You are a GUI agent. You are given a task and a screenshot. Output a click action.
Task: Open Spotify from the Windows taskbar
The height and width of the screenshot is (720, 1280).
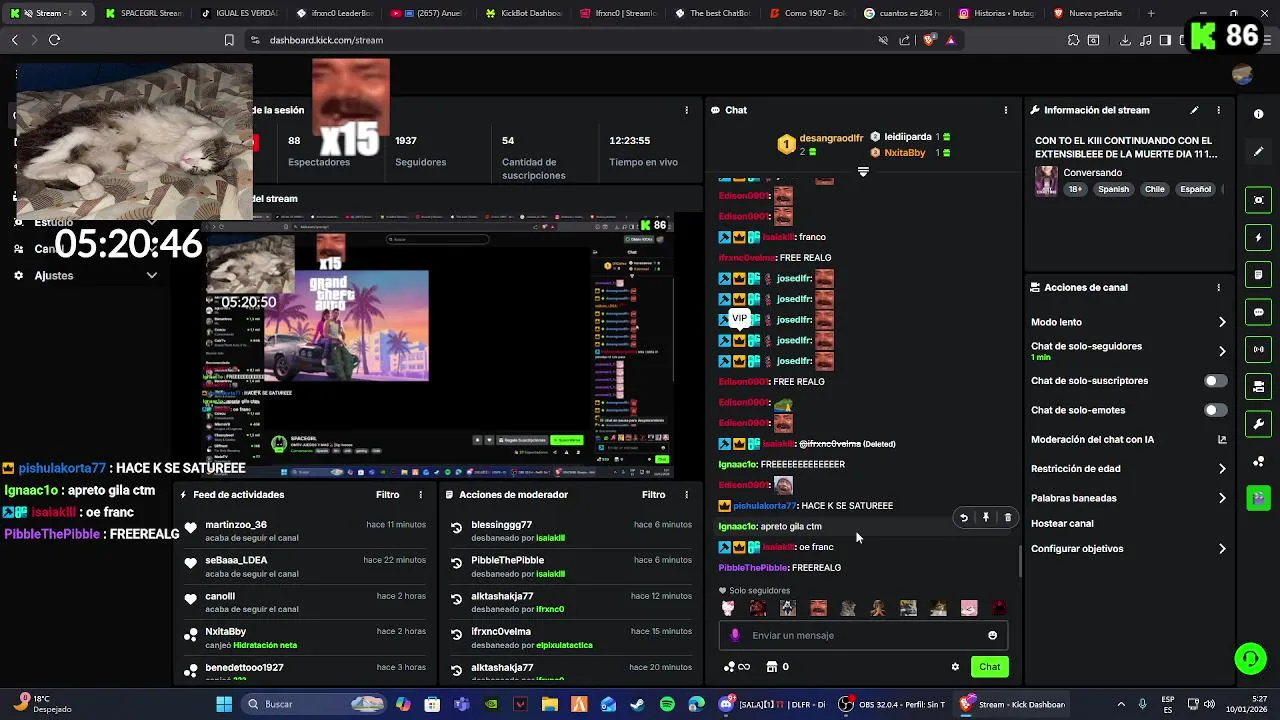pos(667,704)
